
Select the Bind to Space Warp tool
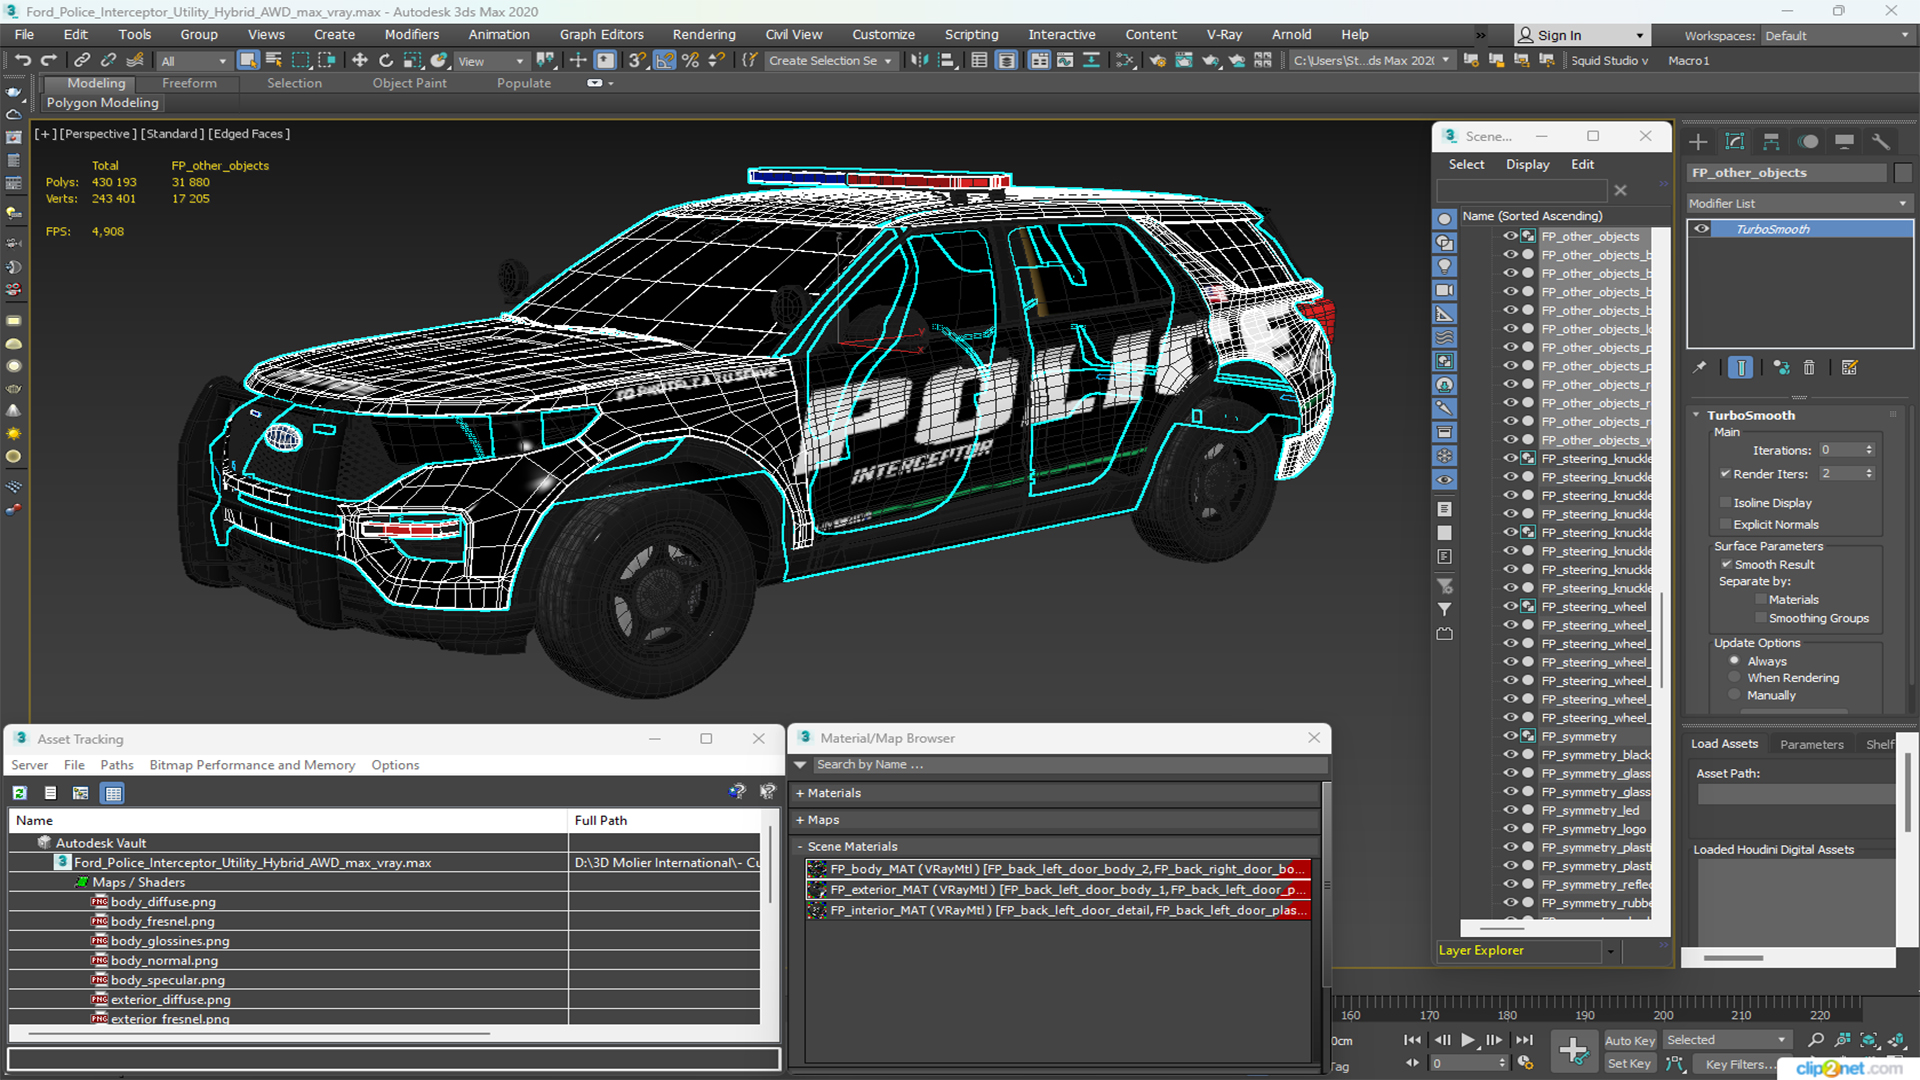coord(135,61)
